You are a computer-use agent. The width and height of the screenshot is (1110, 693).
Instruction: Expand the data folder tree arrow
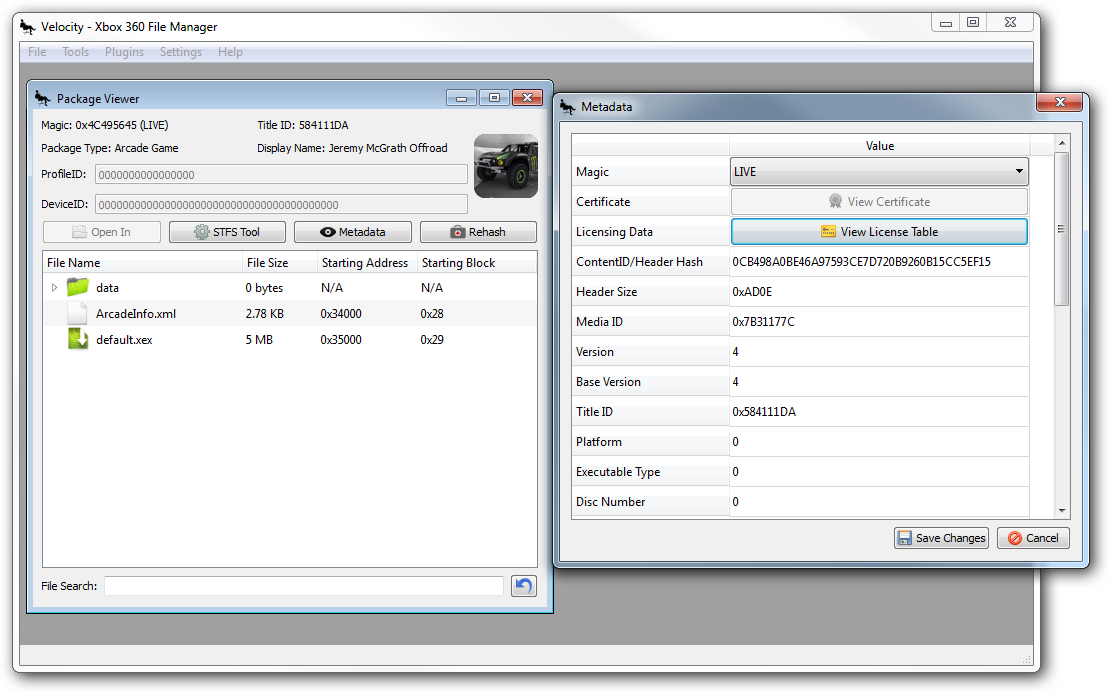click(x=55, y=287)
